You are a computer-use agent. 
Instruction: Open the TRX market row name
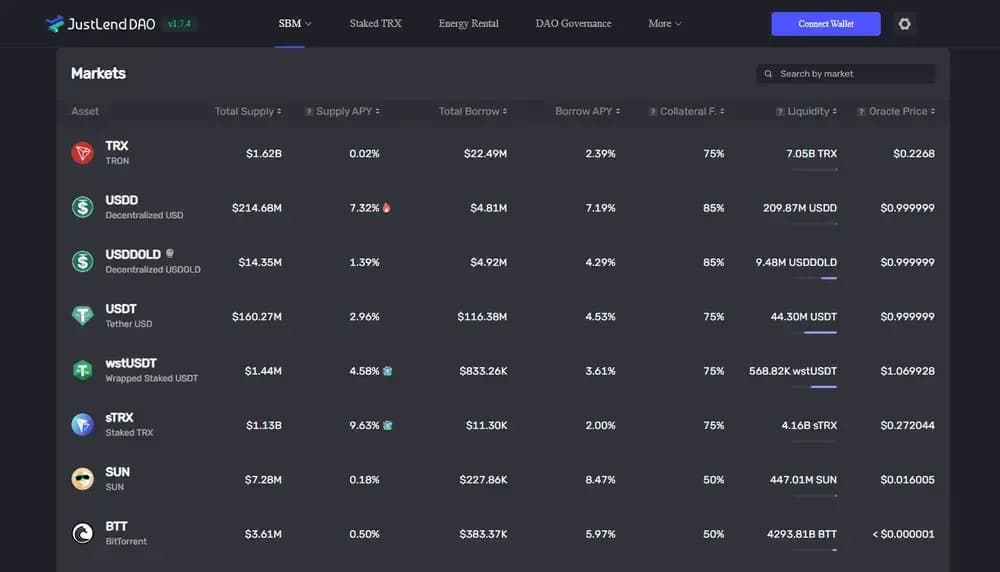coord(117,146)
